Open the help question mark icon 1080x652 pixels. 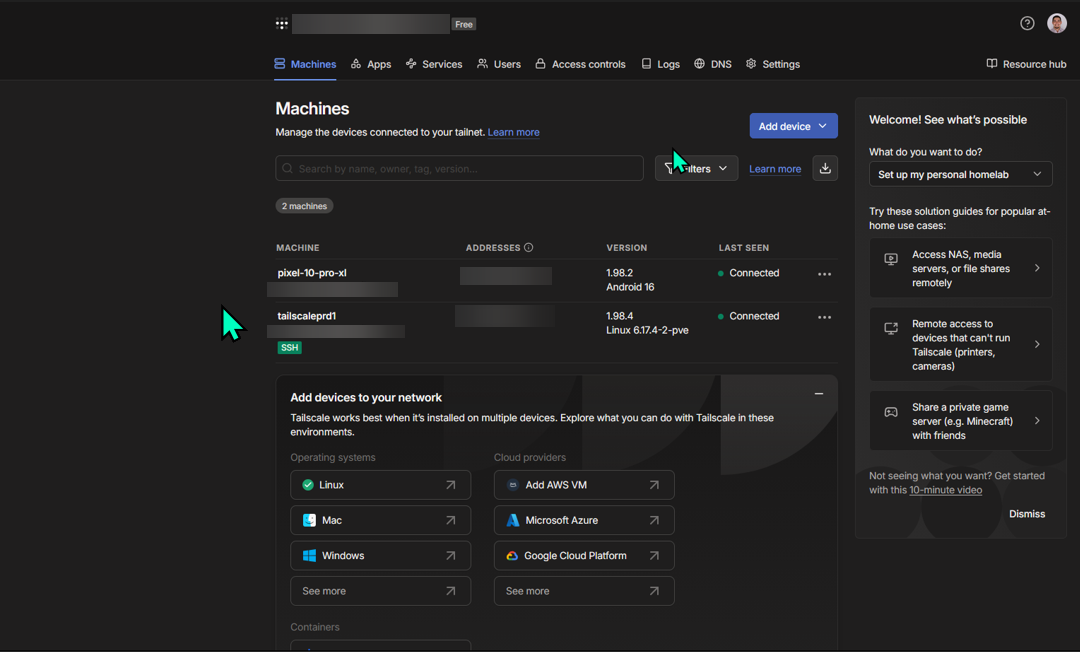click(x=1027, y=23)
